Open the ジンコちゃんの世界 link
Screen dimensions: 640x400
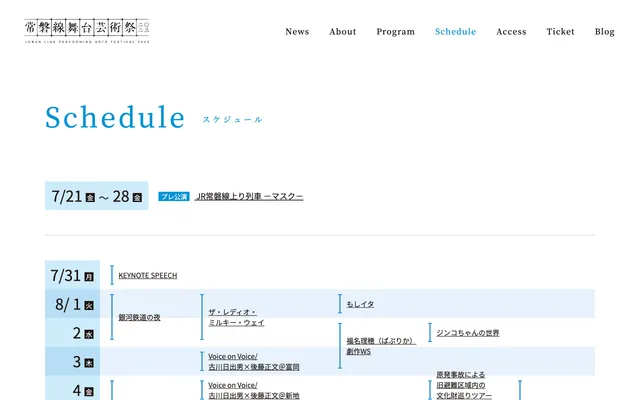coord(467,333)
